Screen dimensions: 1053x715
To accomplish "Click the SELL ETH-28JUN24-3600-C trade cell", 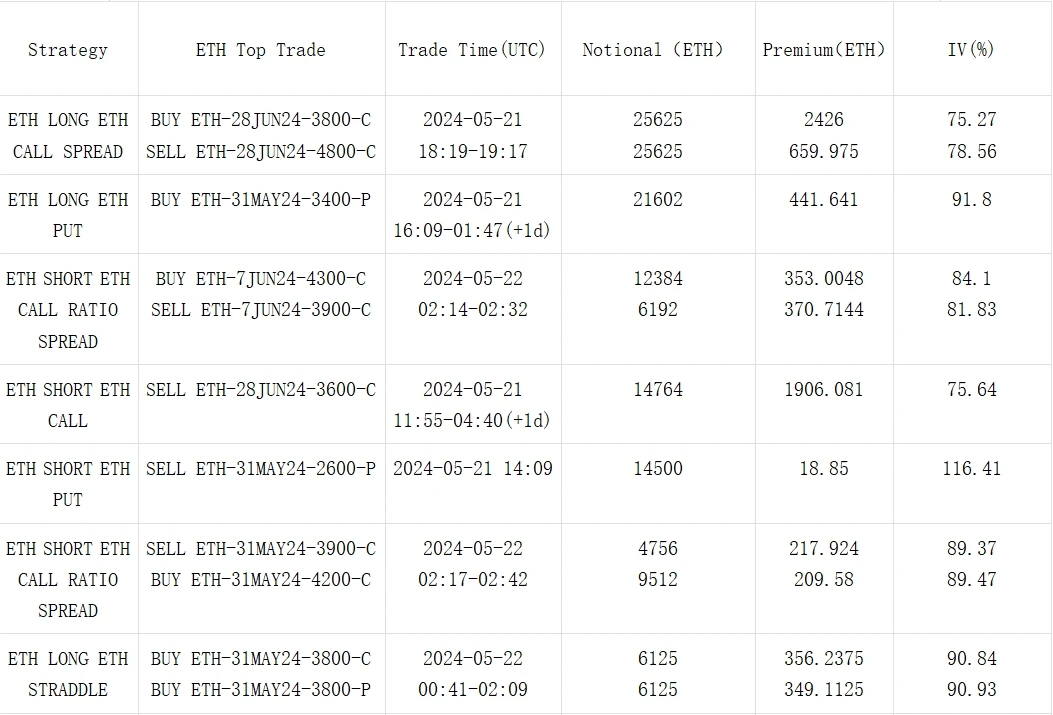I will (x=260, y=390).
